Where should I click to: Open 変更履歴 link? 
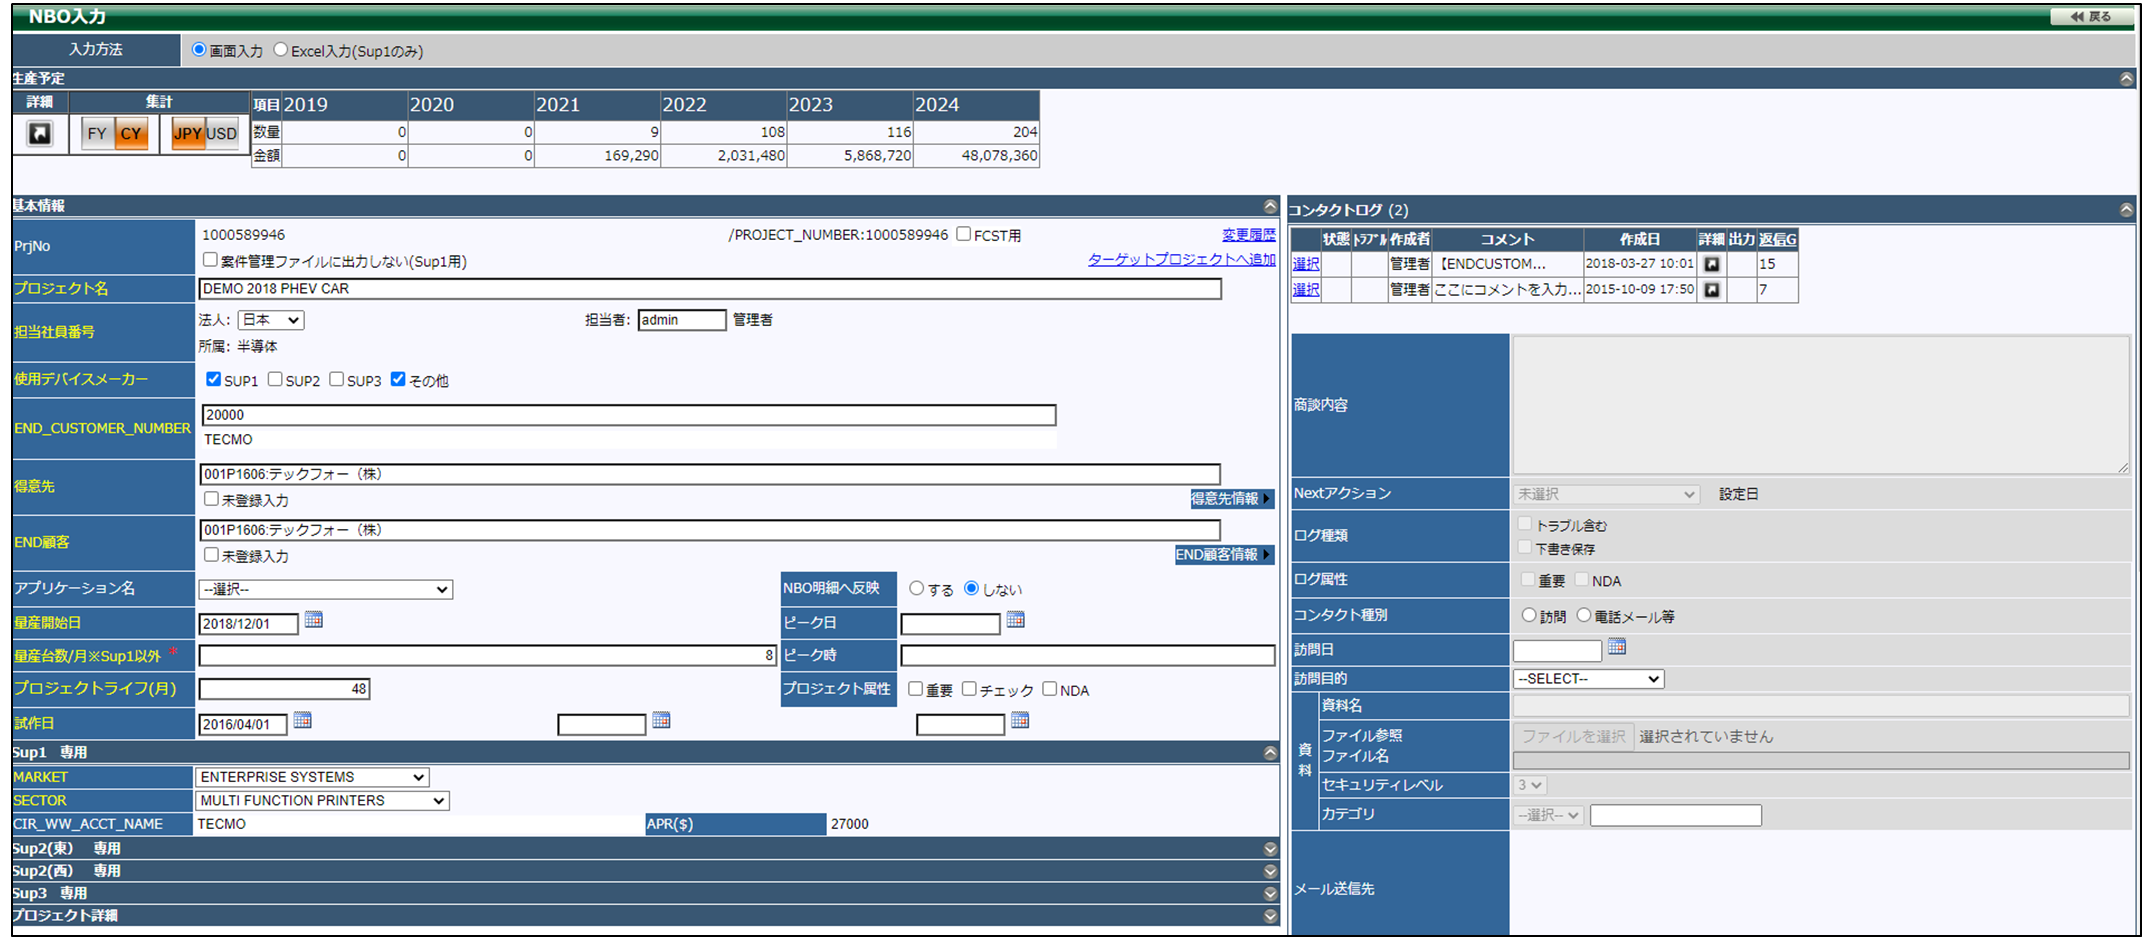tap(1249, 235)
